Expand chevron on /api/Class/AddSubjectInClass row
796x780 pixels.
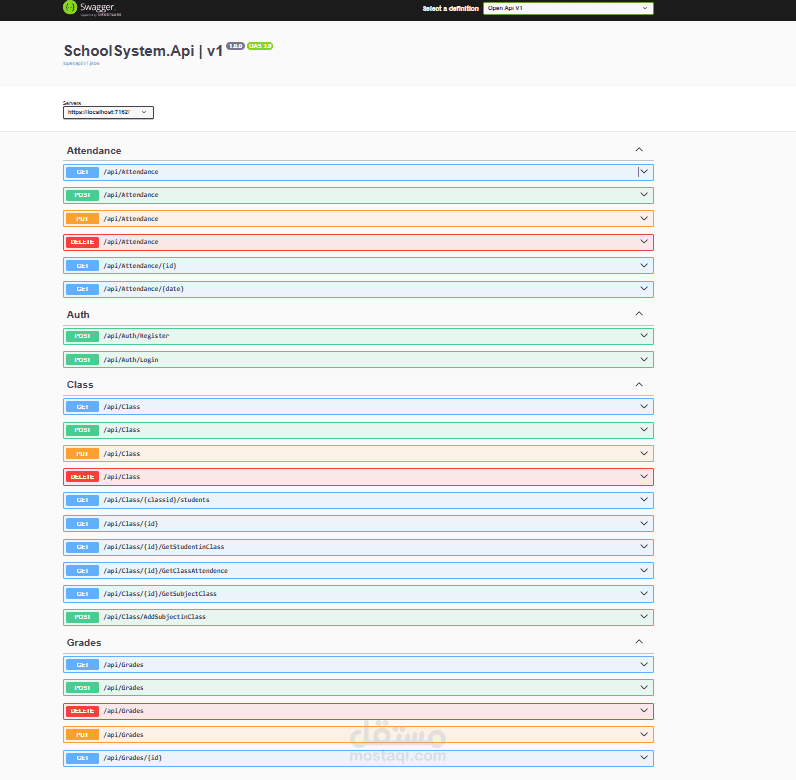(x=644, y=616)
